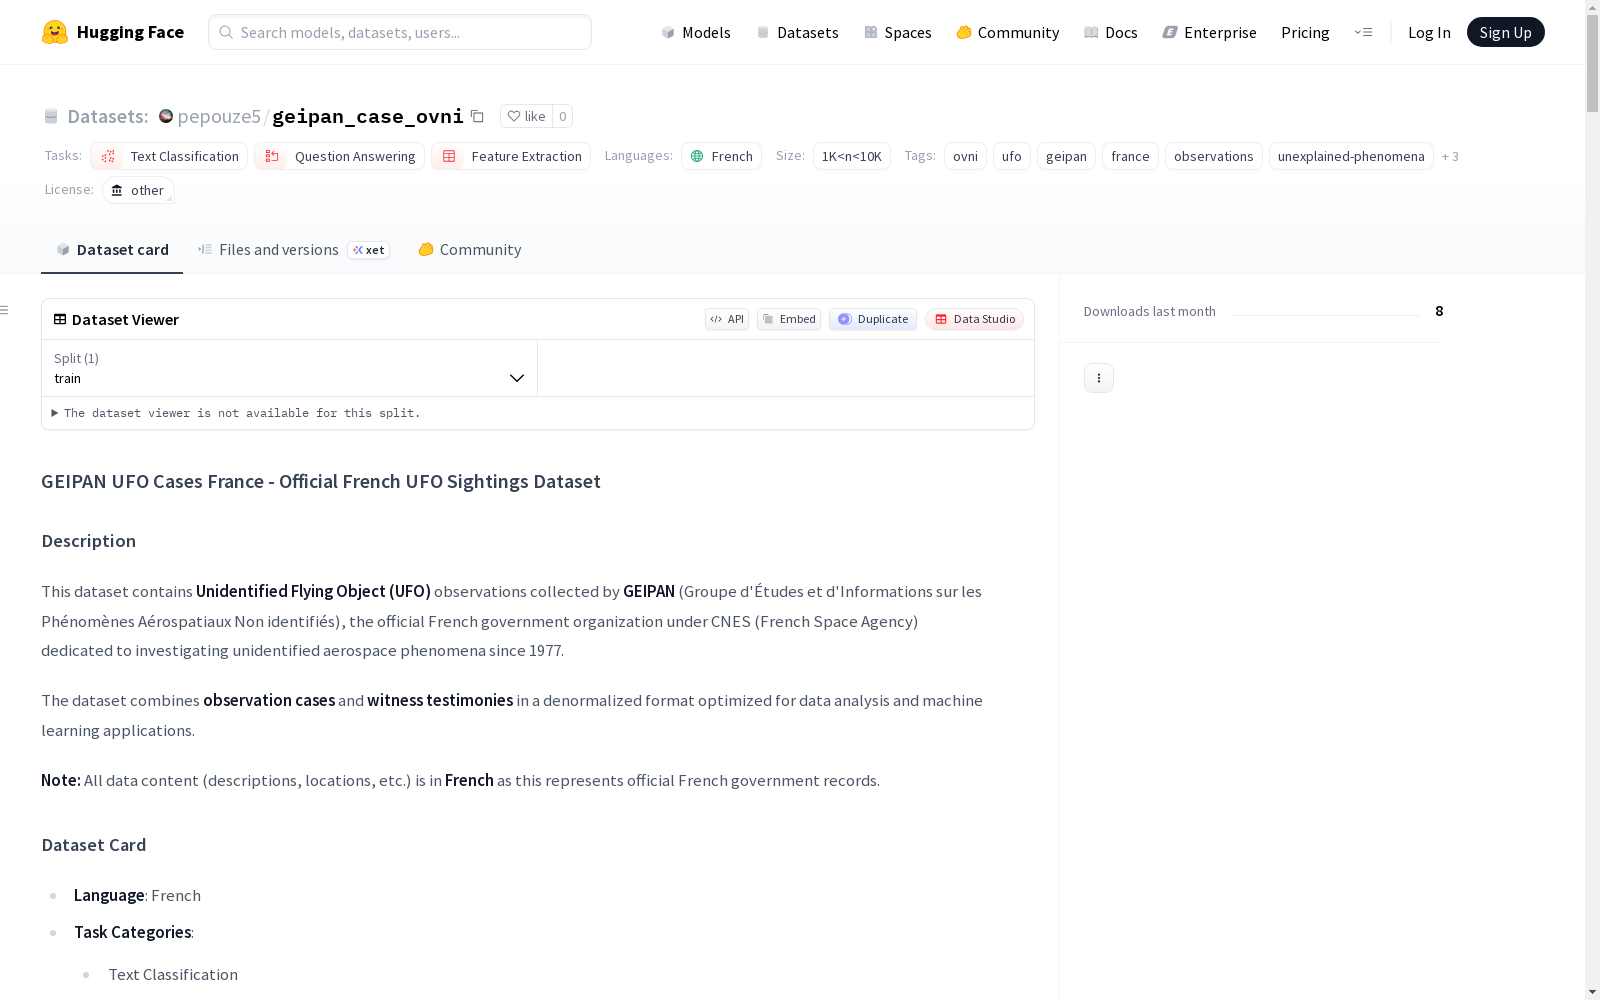The height and width of the screenshot is (1000, 1600).
Task: Open the Community tab of the dataset
Action: 470,250
